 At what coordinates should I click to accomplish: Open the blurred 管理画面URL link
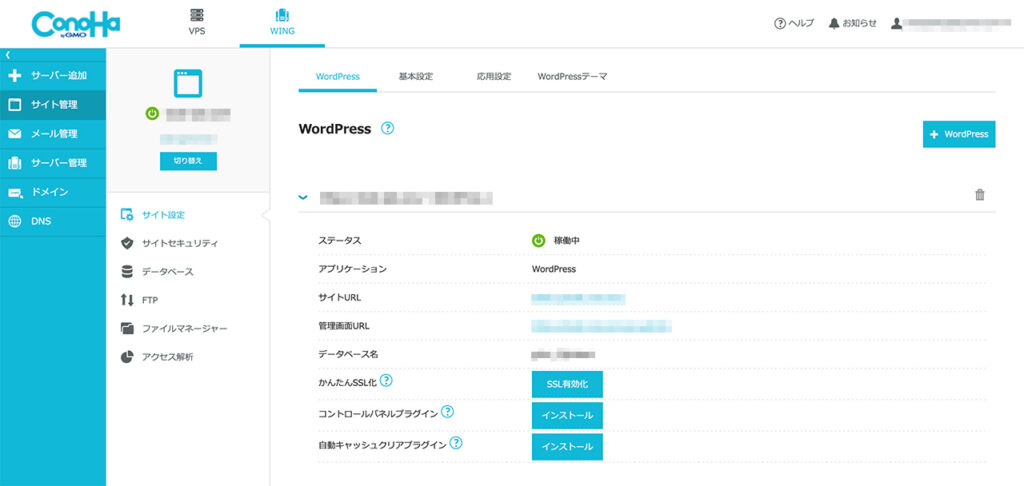point(601,326)
